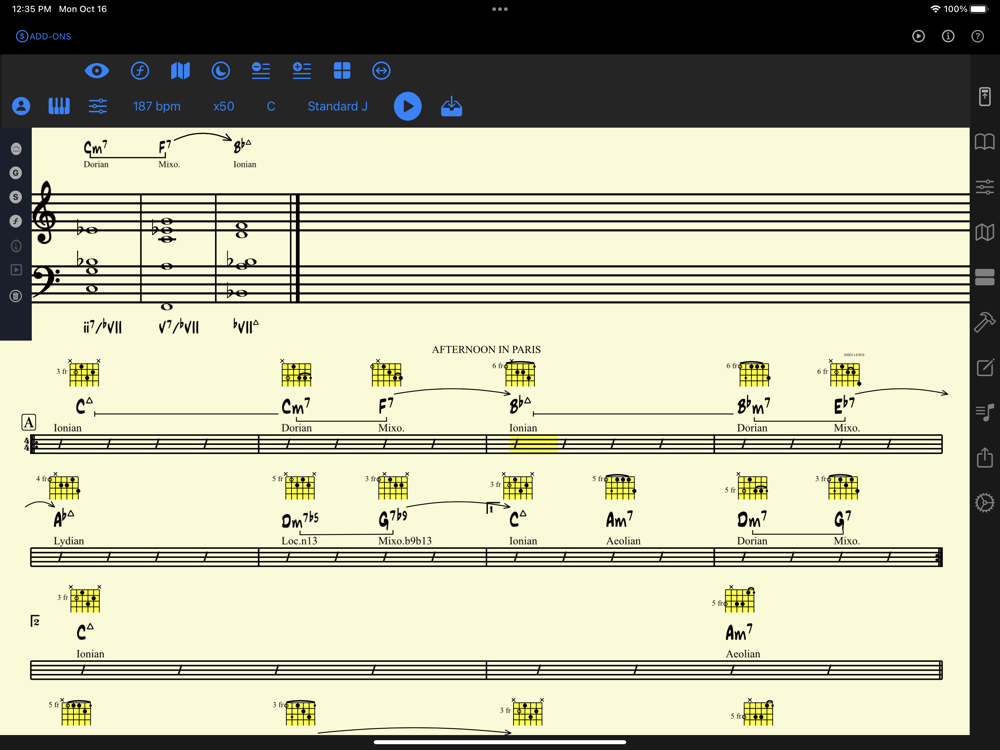The height and width of the screenshot is (750, 1000).
Task: Open the ADD-ONS link
Action: coord(43,36)
